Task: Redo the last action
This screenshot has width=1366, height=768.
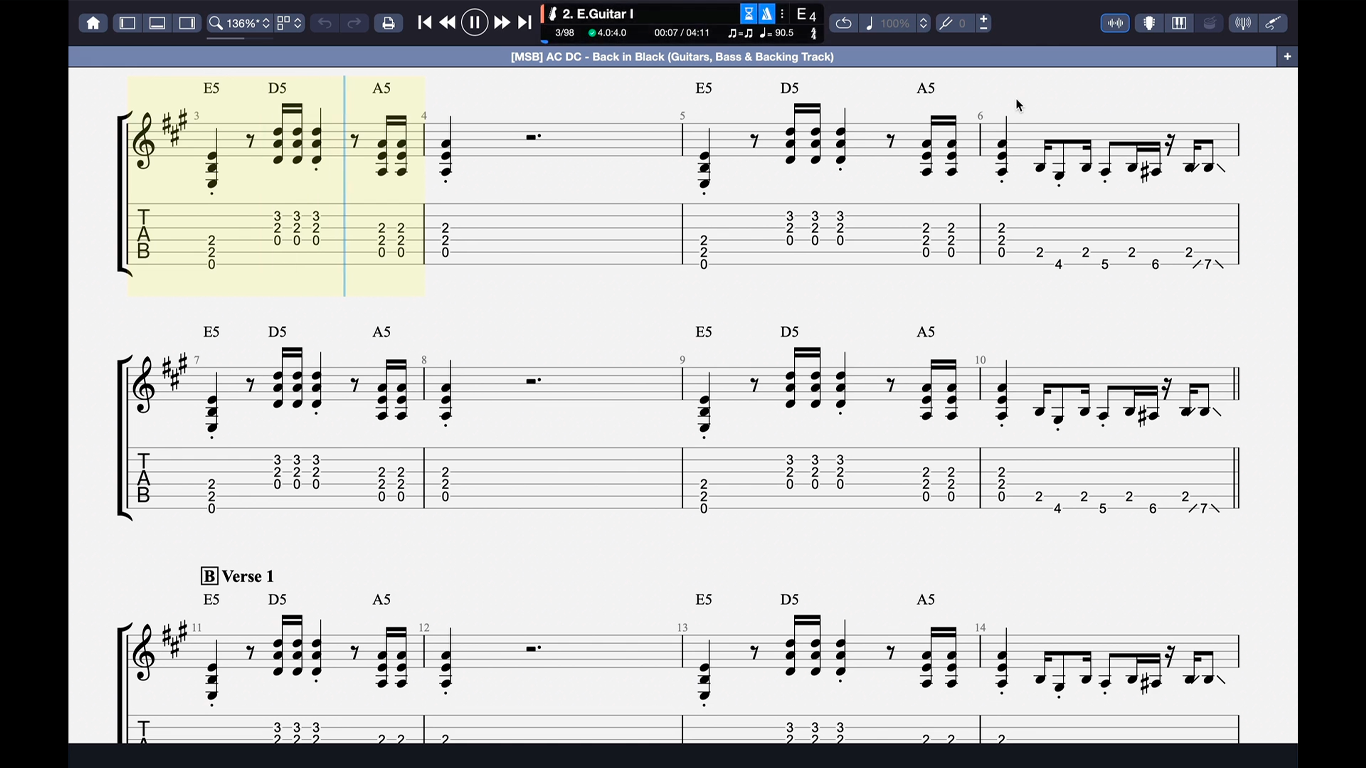Action: point(354,23)
